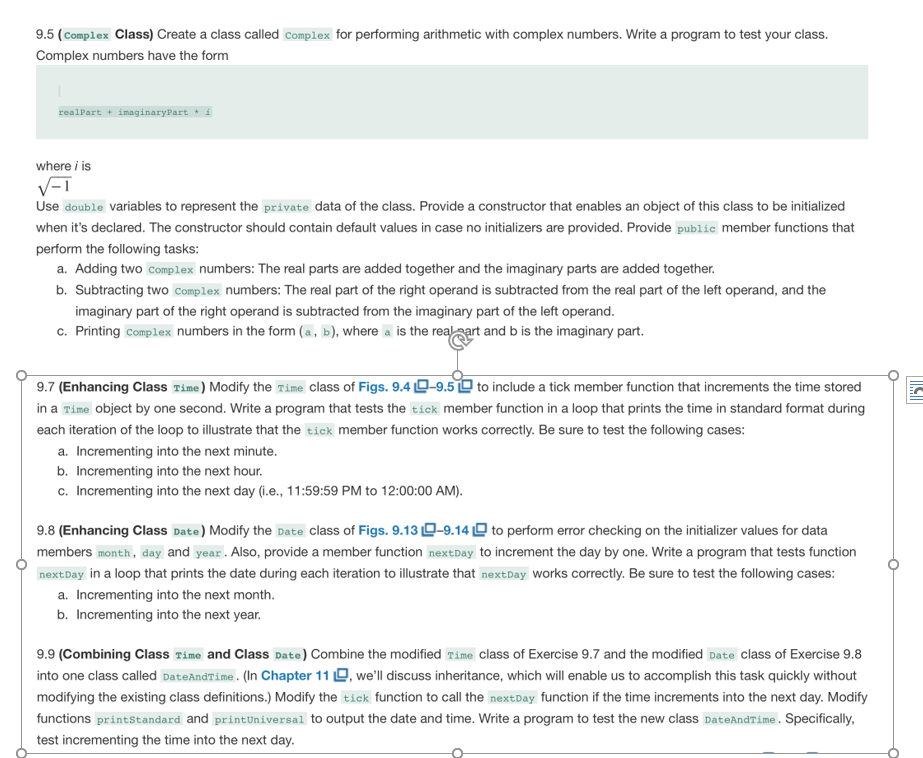Click the 'month' code word
Viewport: 923px width, 758px height.
pos(114,553)
